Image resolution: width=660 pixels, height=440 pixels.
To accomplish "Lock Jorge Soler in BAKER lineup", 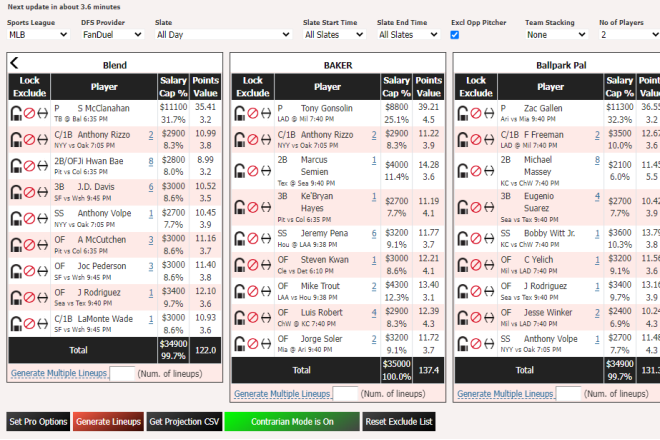I will (240, 344).
